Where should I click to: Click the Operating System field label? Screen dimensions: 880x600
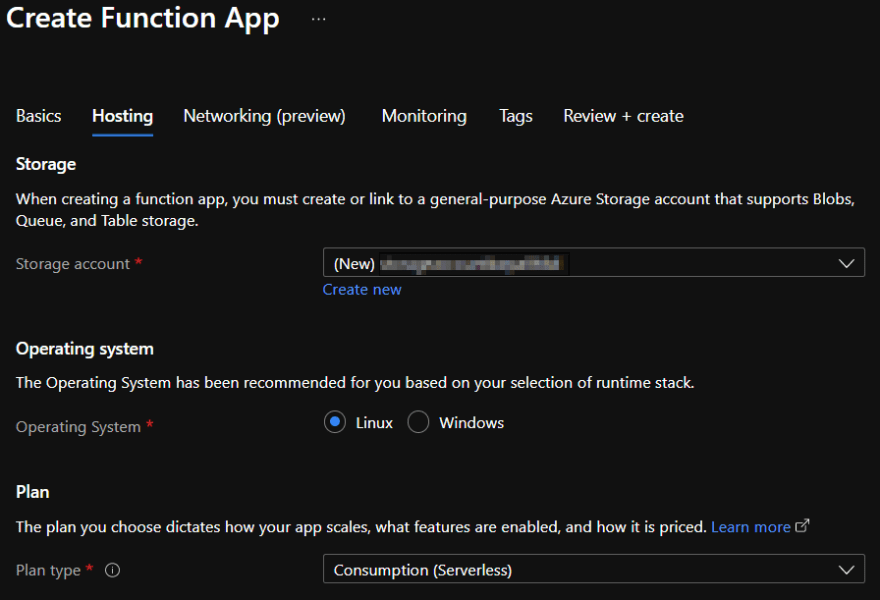click(78, 427)
